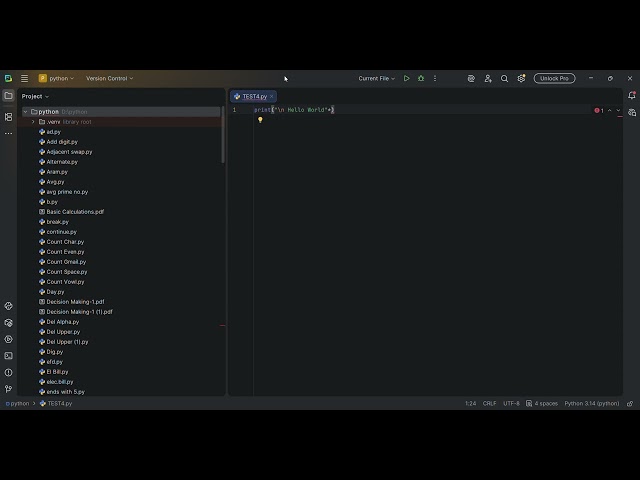
Task: Select Del Upper (1).py file
Action: pos(64,342)
